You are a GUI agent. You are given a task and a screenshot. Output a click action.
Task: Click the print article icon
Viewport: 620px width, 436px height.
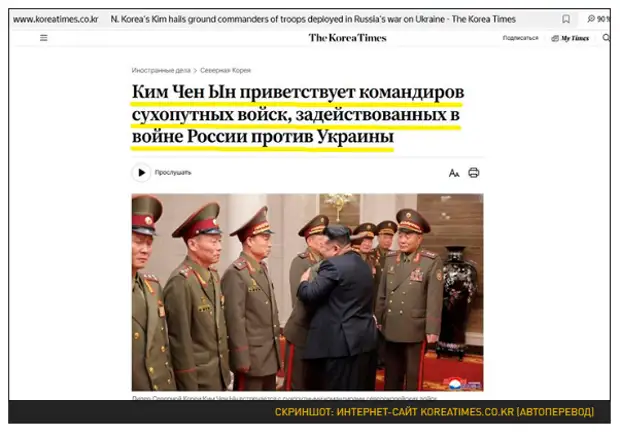[x=474, y=173]
